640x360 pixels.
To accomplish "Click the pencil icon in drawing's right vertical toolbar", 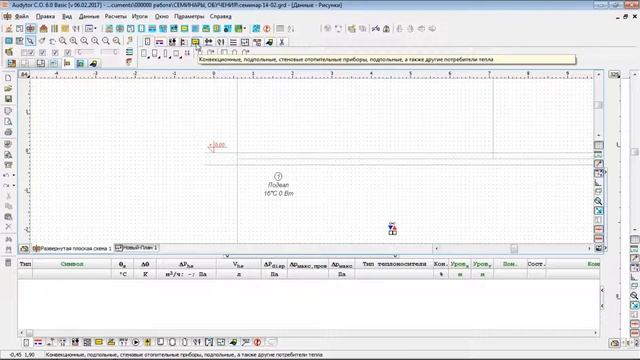I will [x=598, y=164].
